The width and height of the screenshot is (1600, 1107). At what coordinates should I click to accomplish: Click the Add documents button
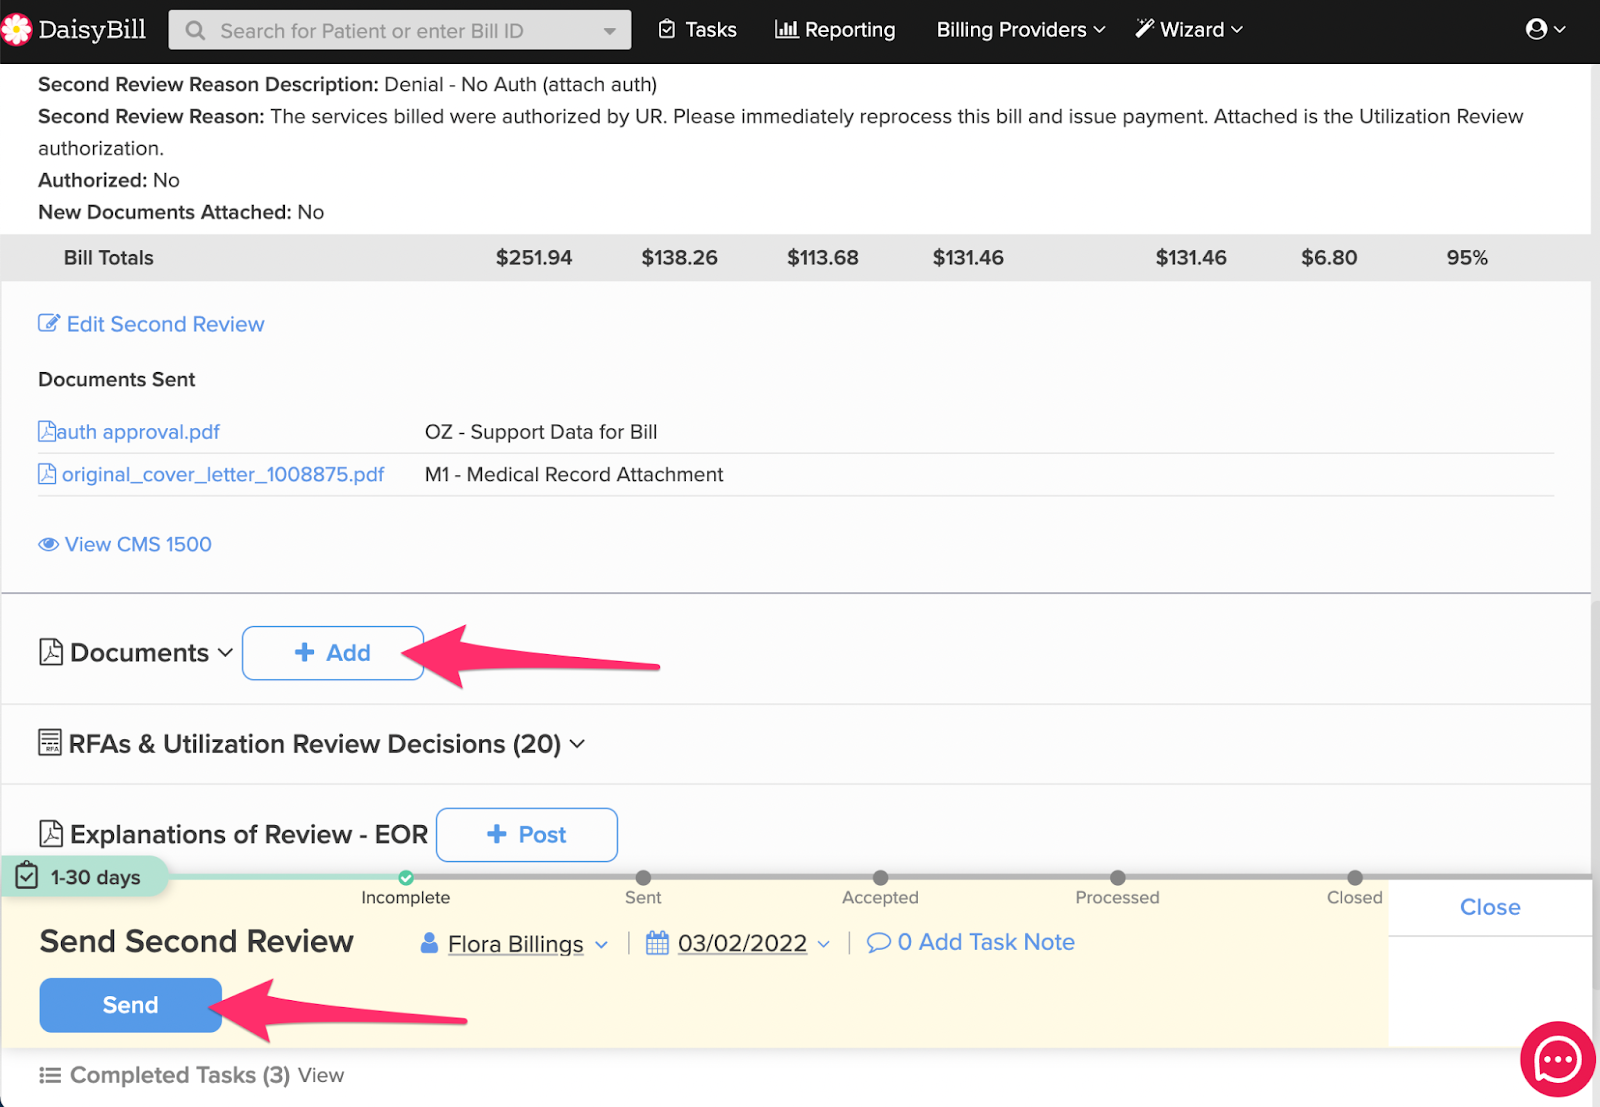pyautogui.click(x=333, y=653)
